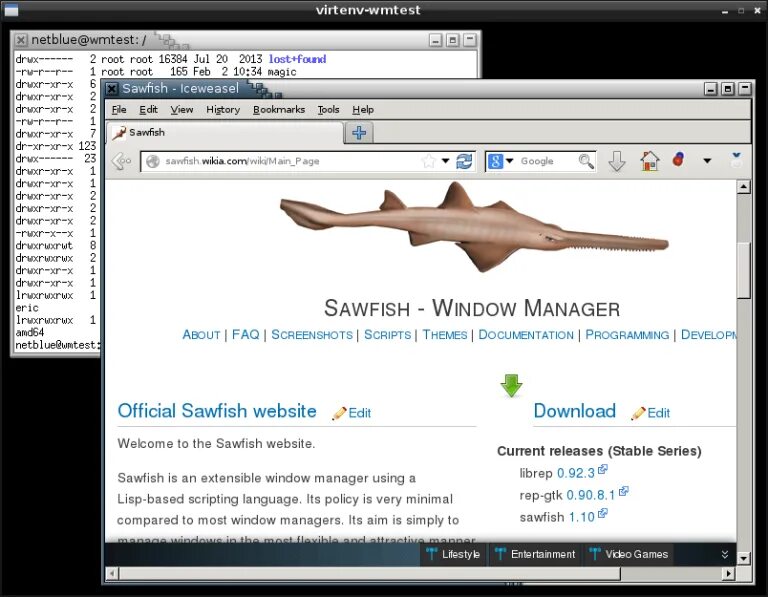
Task: Open the Documentation link
Action: tap(526, 335)
